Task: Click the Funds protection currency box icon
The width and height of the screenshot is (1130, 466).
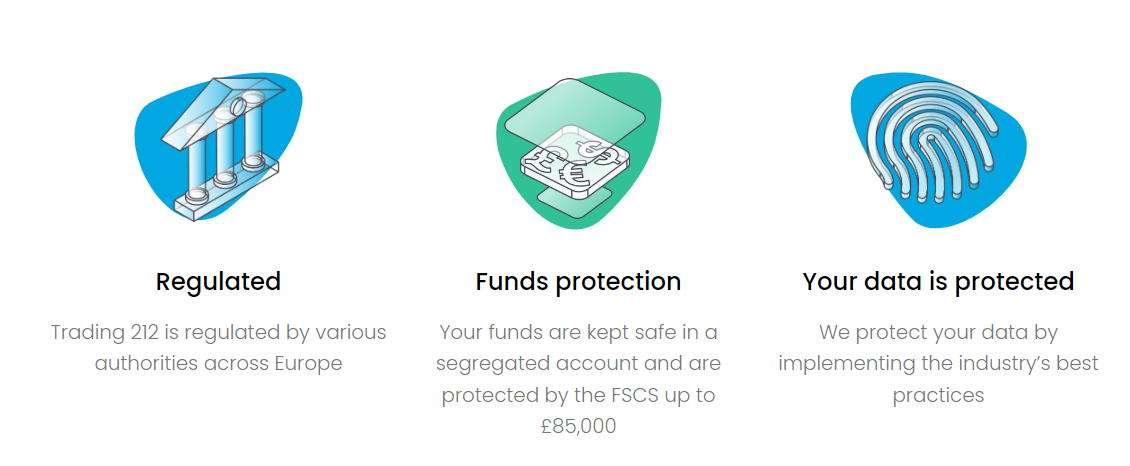Action: [x=578, y=152]
